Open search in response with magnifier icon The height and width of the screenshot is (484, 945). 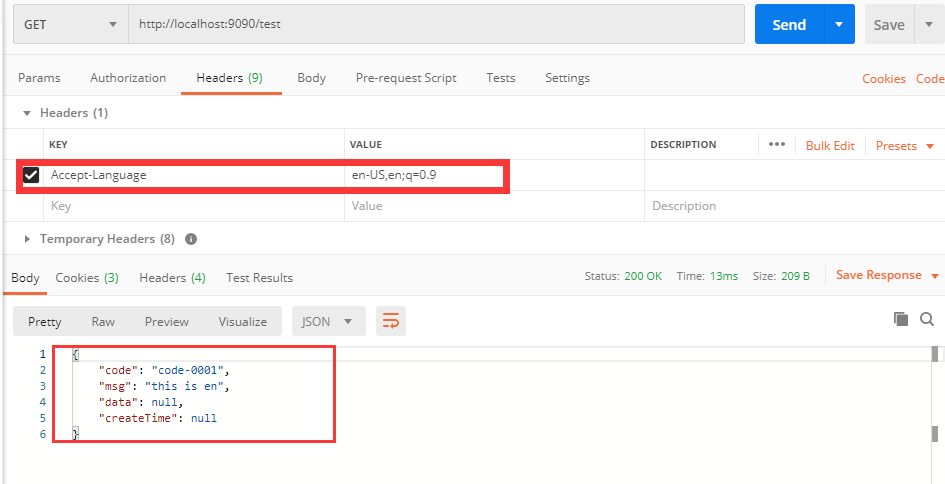(x=927, y=319)
